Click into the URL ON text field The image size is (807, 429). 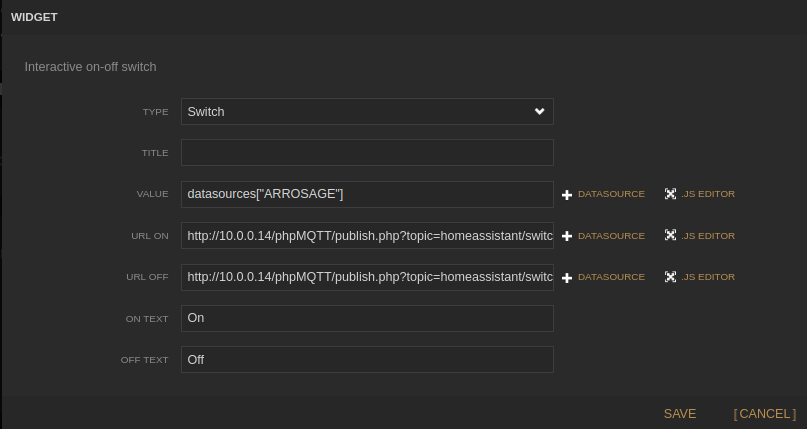pyautogui.click(x=367, y=236)
